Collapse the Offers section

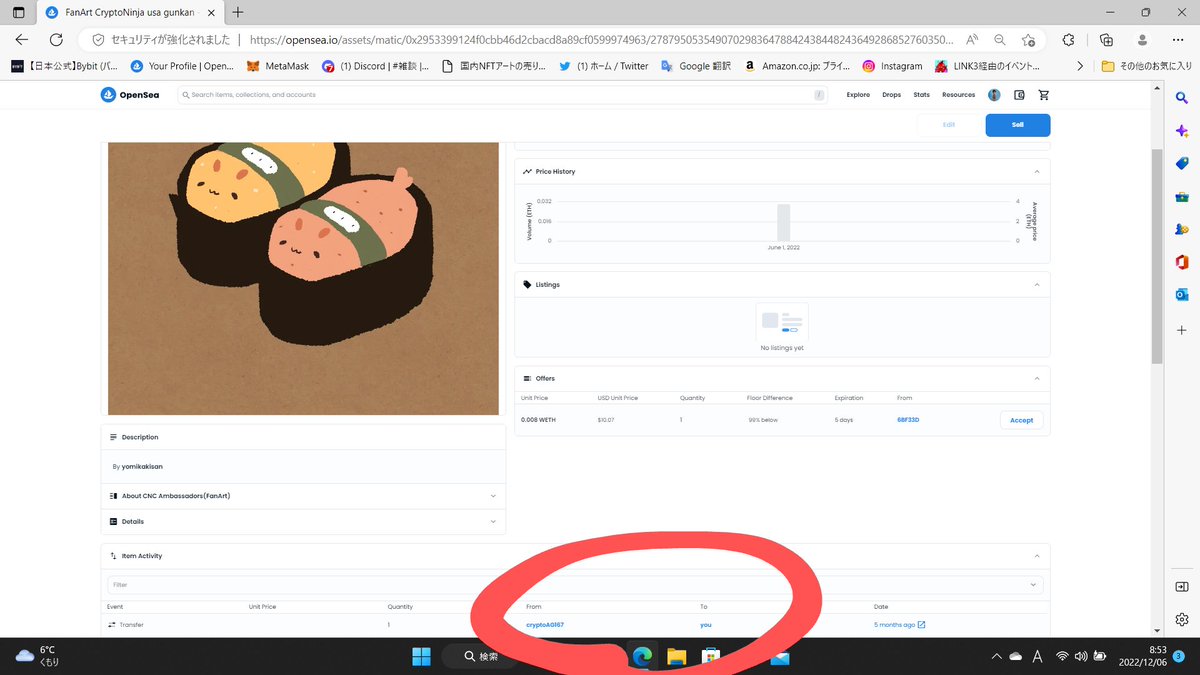[1036, 378]
